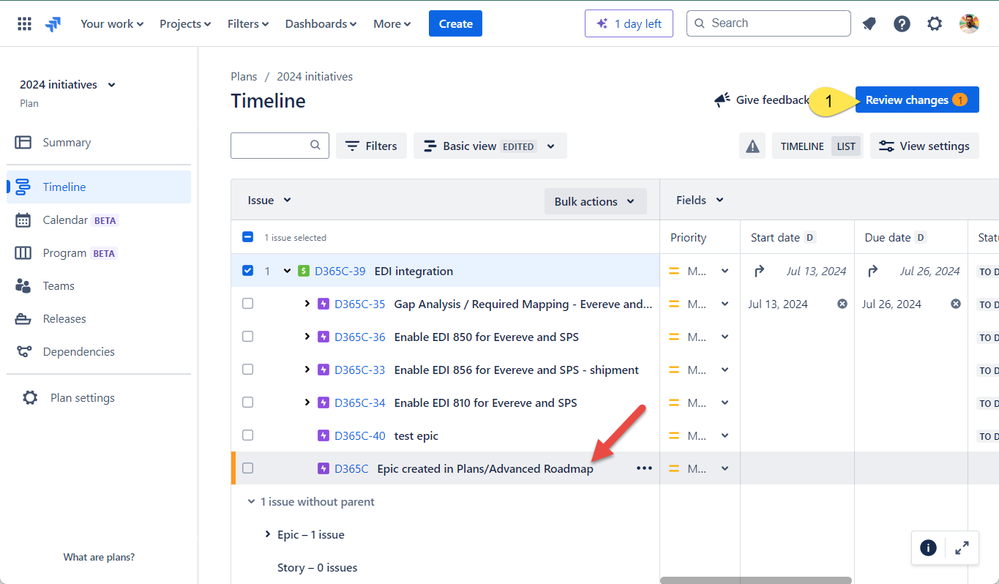Open Teams in the sidebar
999x584 pixels.
[x=99, y=286]
